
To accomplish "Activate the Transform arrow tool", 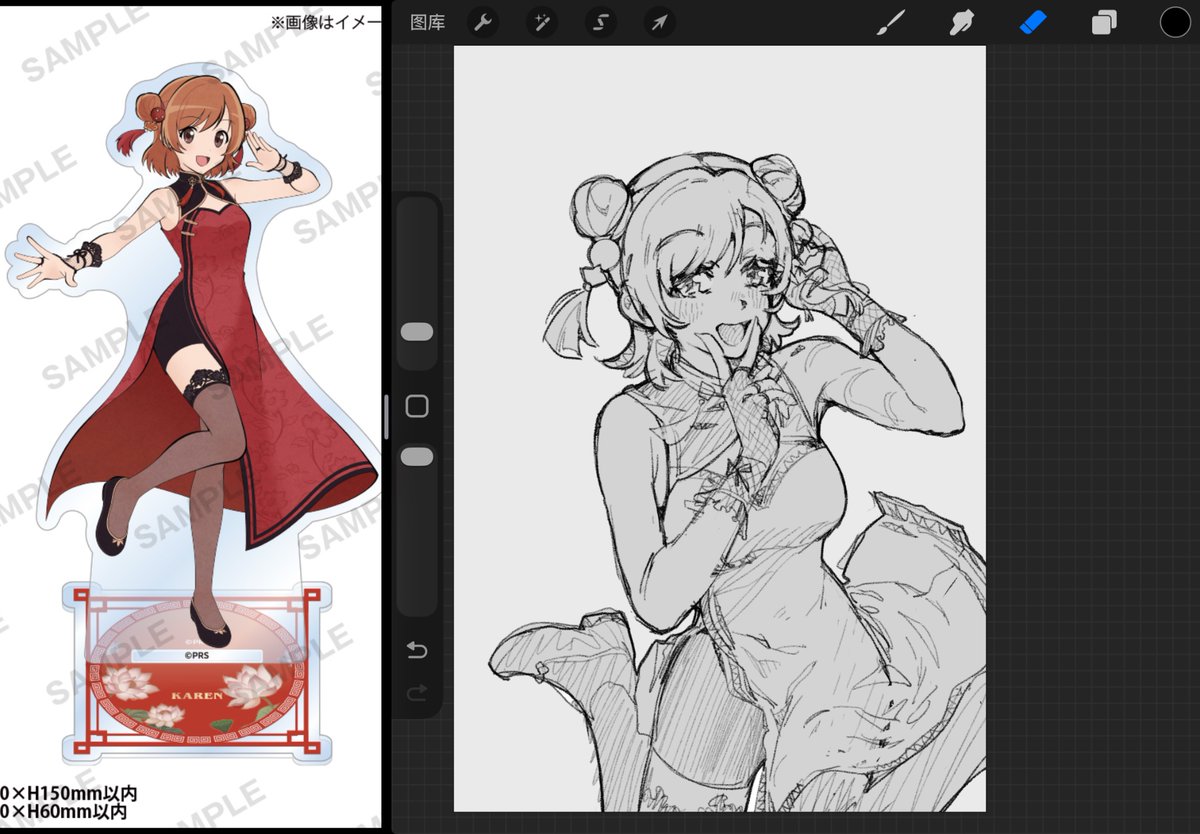I will click(658, 23).
